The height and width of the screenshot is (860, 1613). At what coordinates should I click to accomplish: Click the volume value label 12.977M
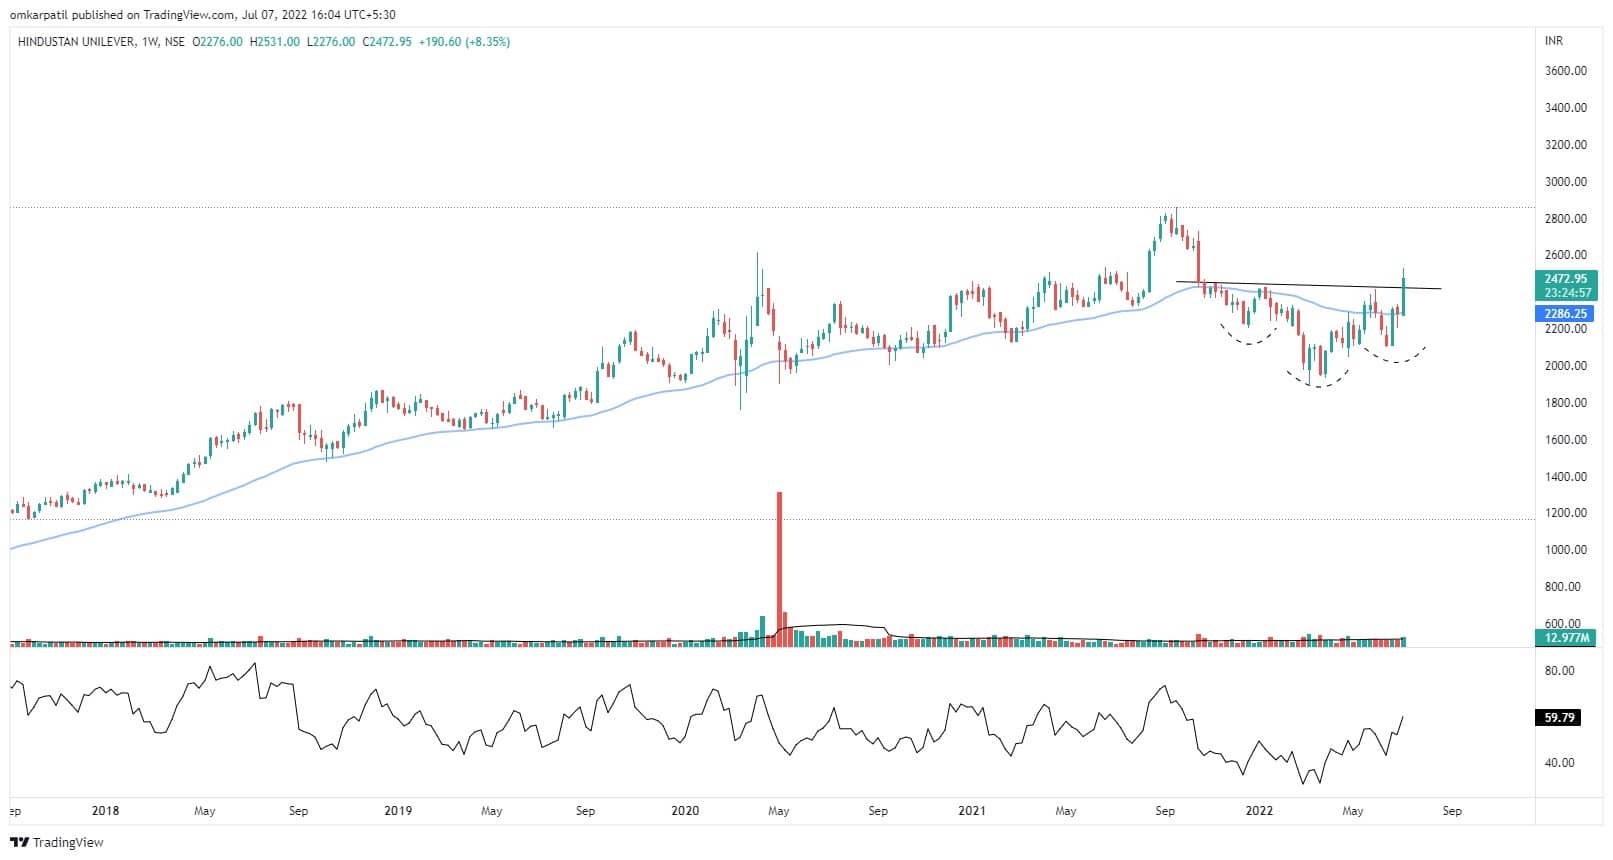[x=1565, y=637]
